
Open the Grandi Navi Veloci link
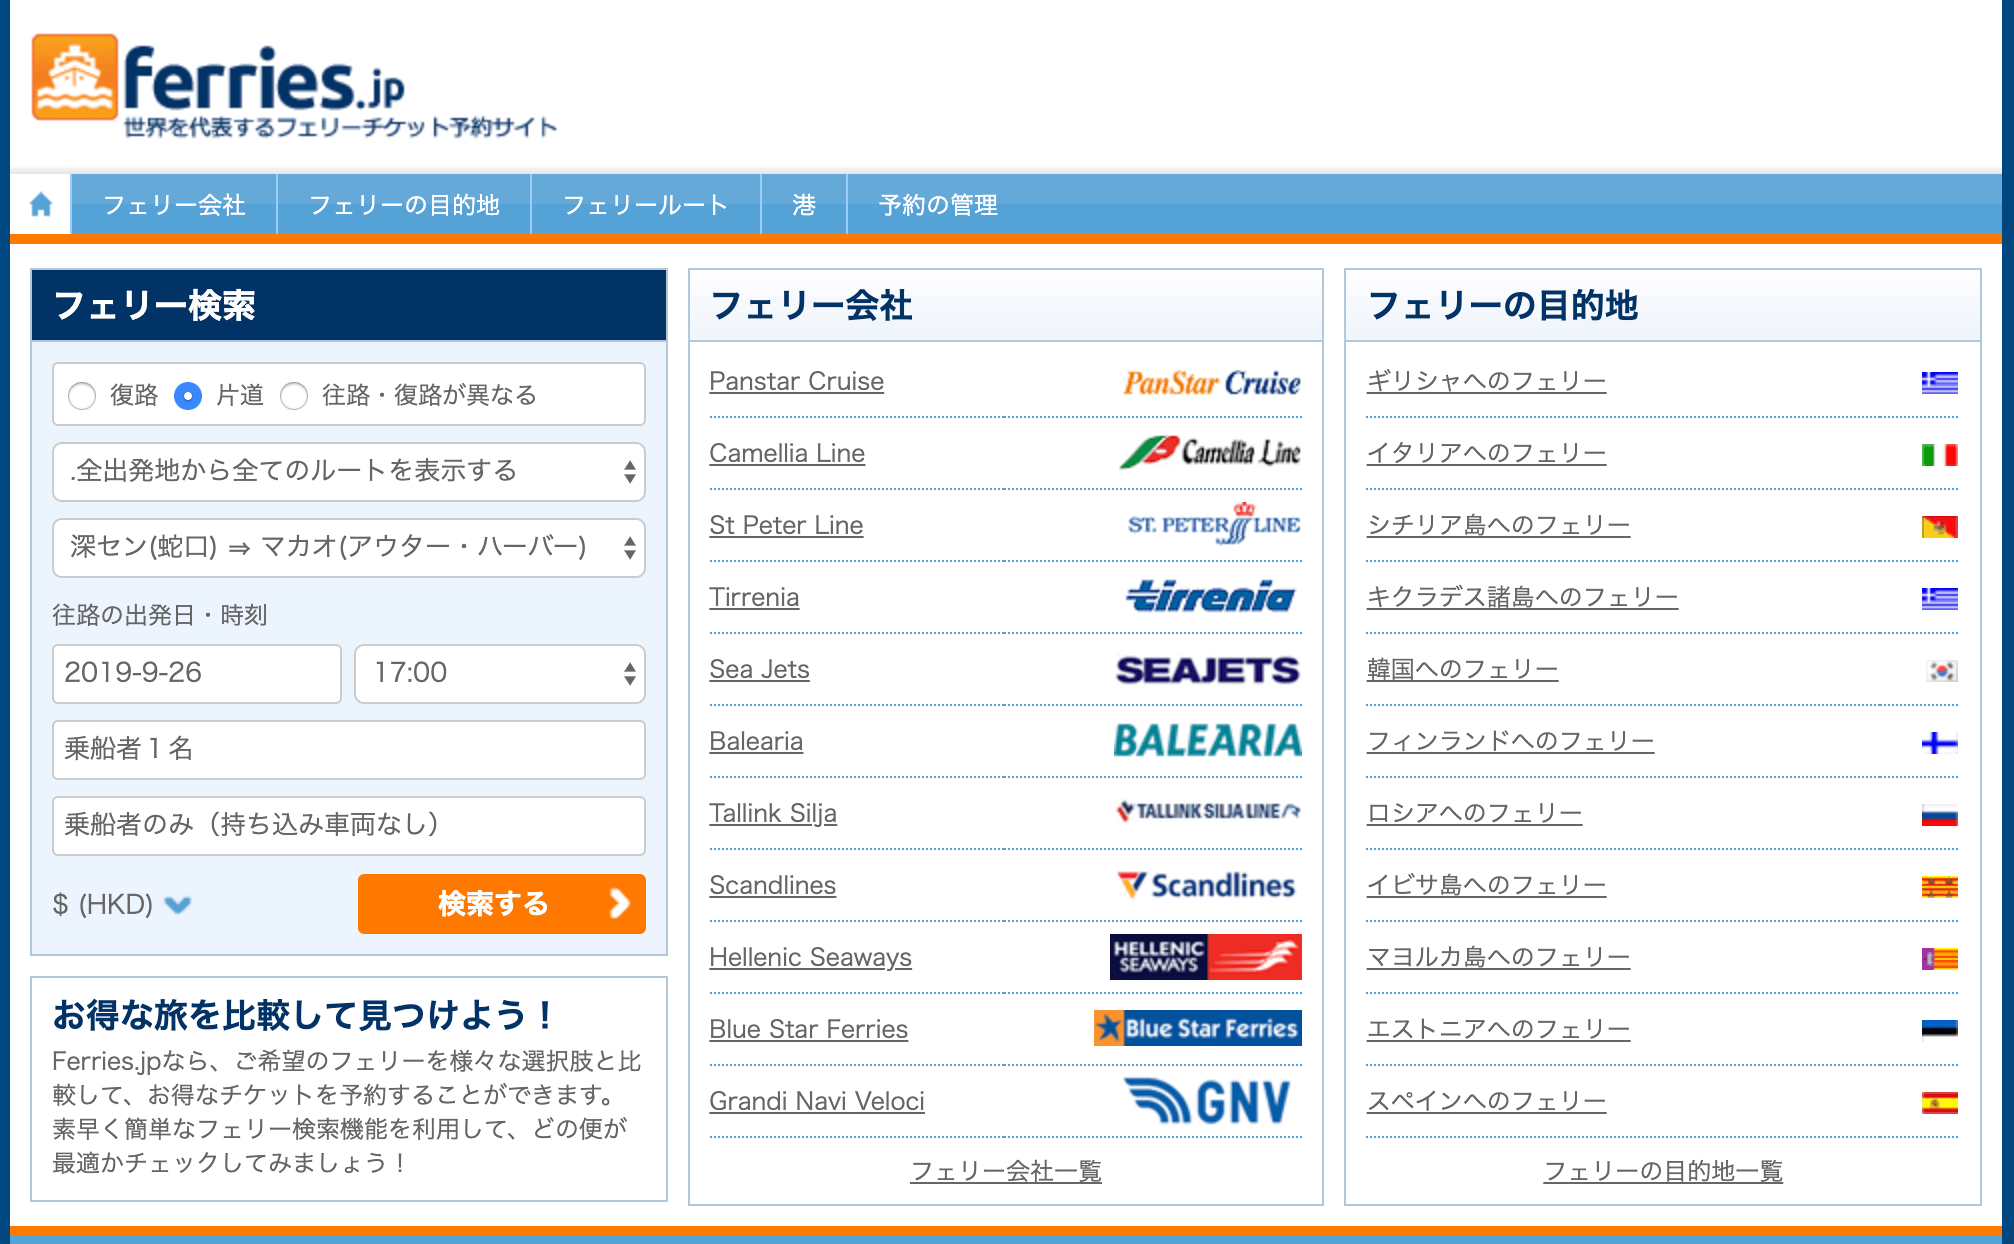[816, 1101]
